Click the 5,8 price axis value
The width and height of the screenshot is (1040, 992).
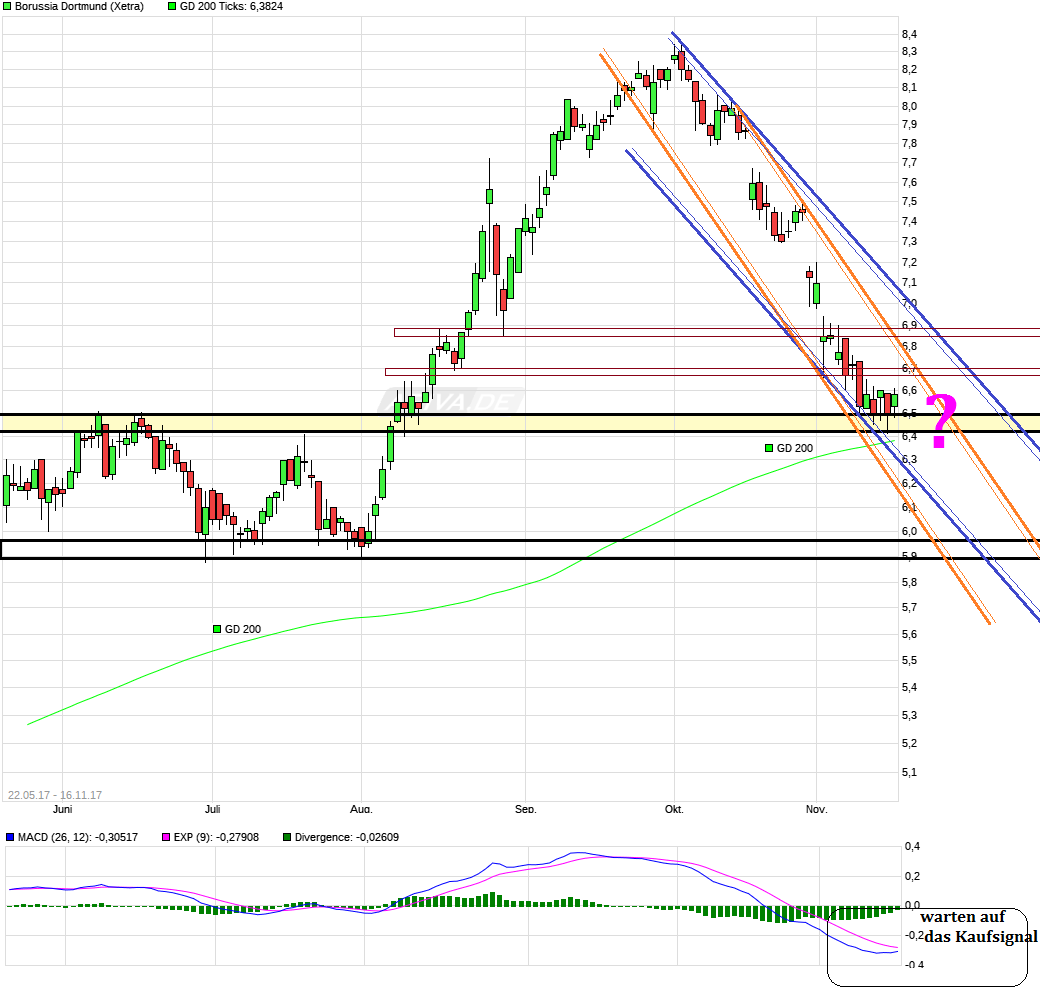[909, 582]
